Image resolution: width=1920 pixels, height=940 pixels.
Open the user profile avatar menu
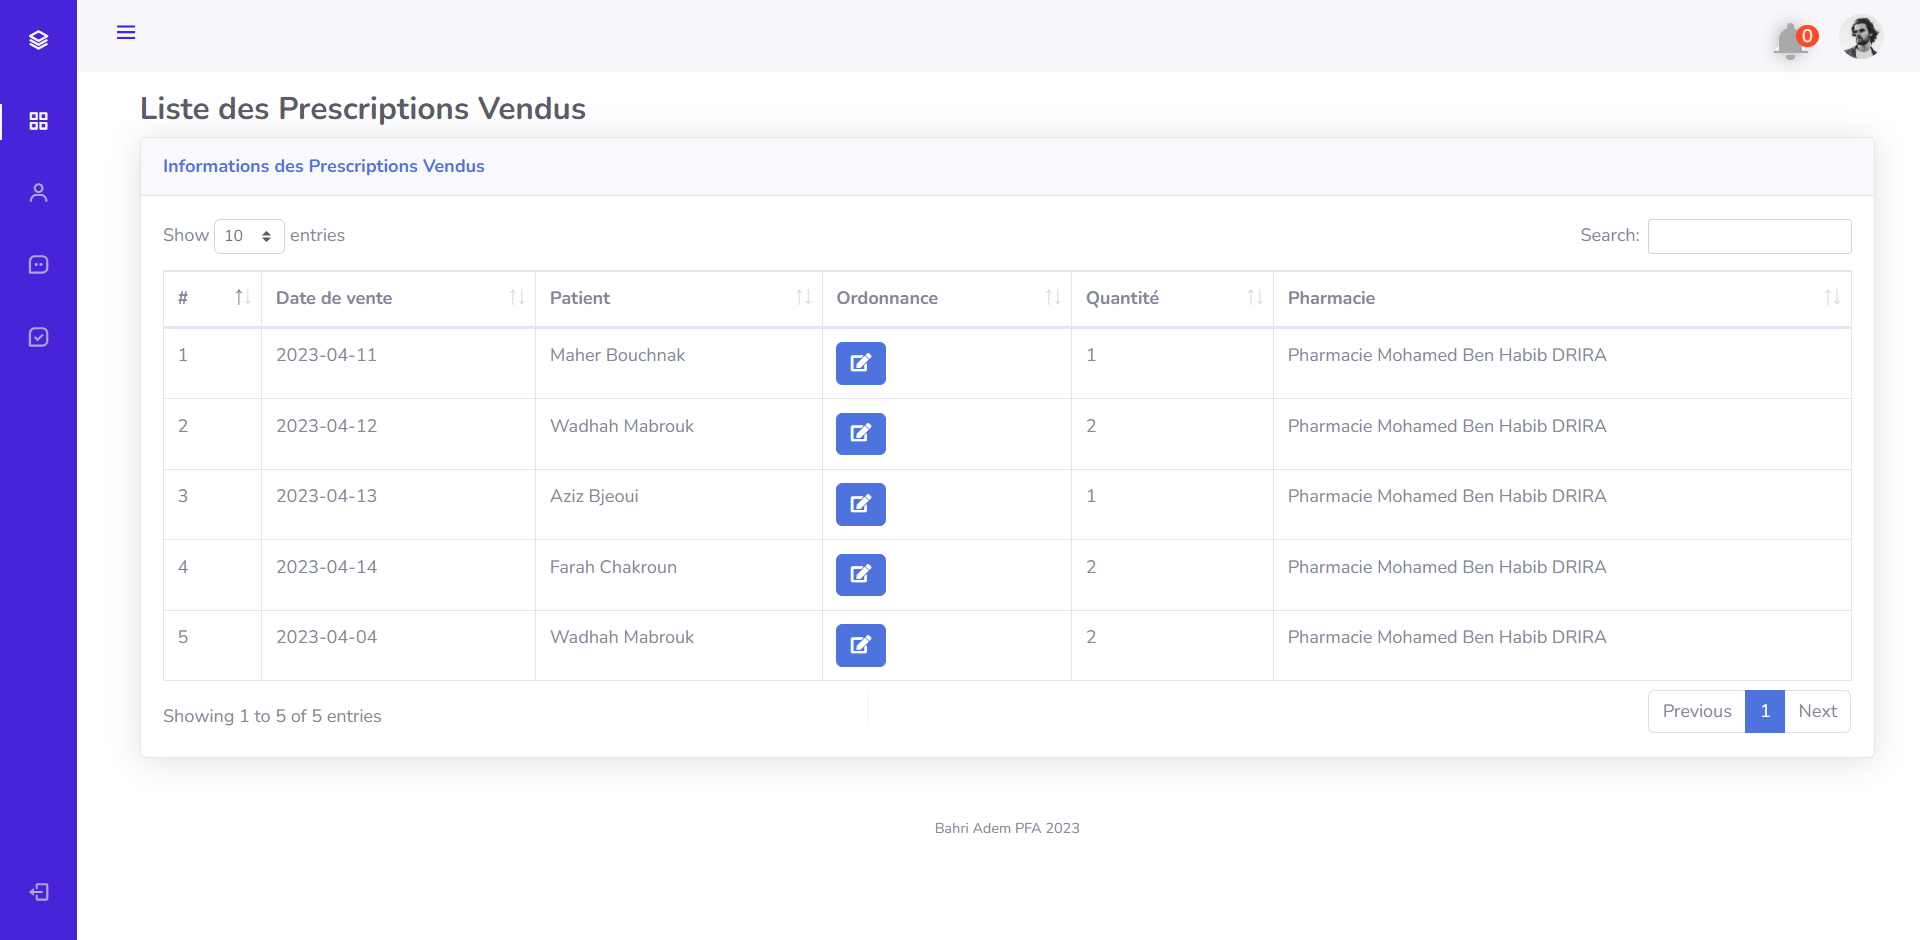[1861, 37]
